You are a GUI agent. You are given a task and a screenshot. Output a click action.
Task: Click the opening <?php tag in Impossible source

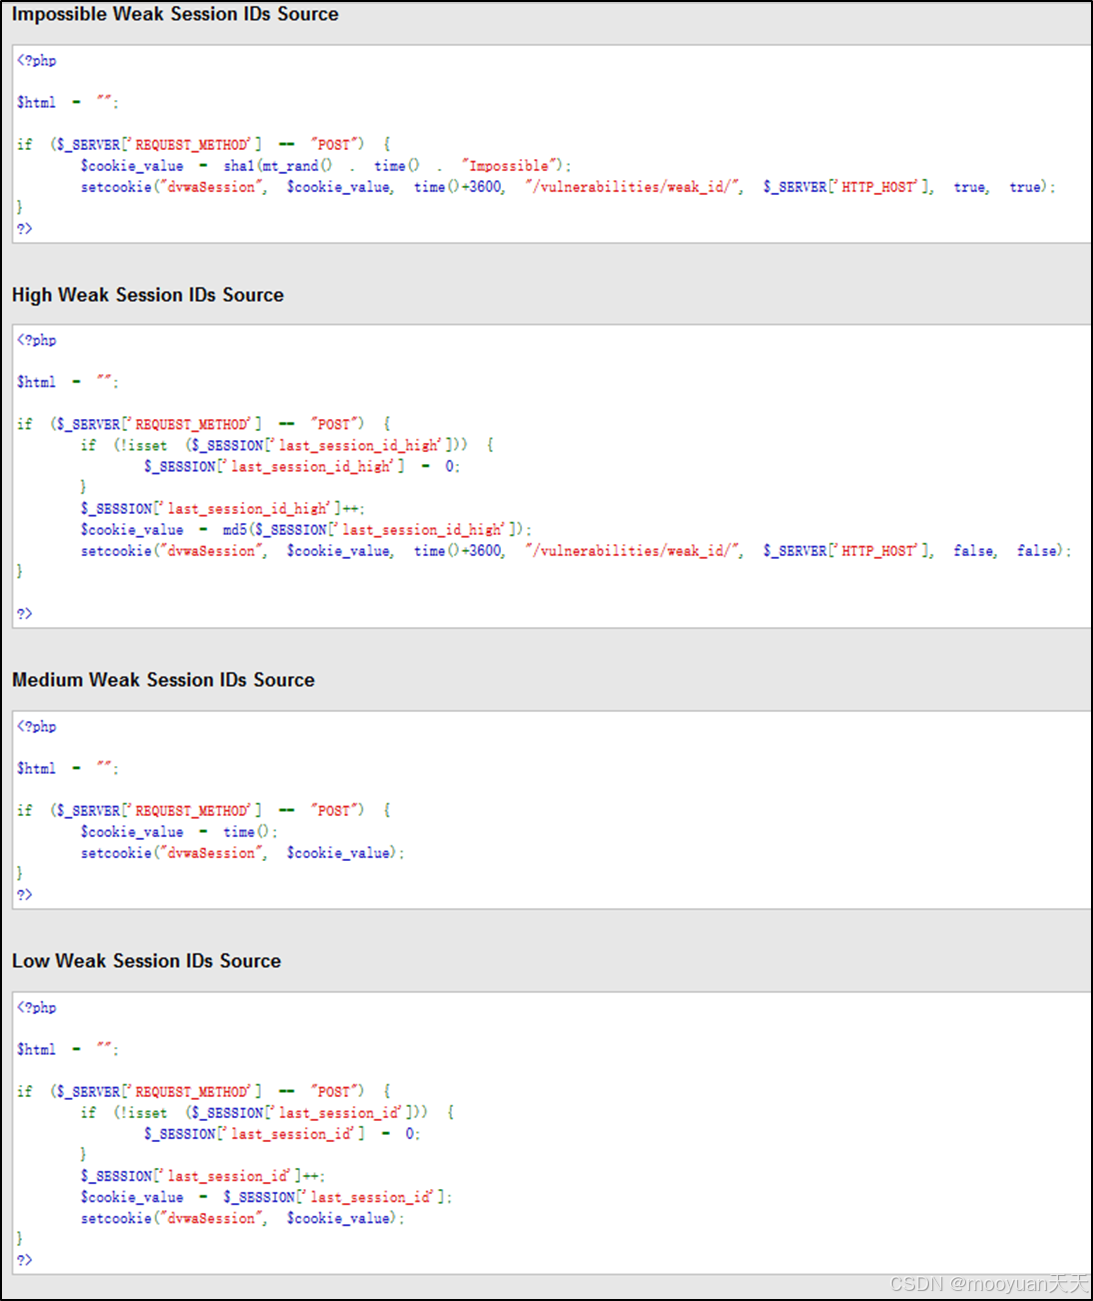[37, 61]
